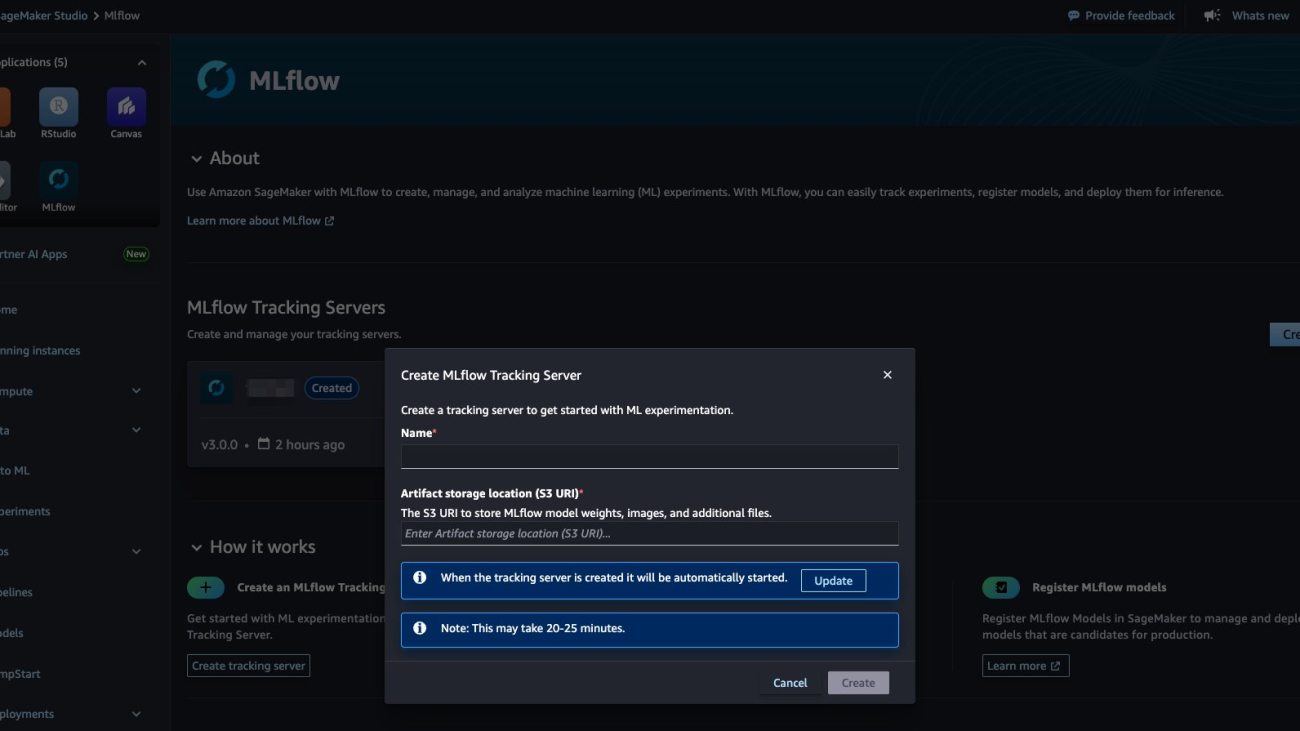Collapse the How it works section
Image resolution: width=1300 pixels, height=731 pixels.
[196, 548]
